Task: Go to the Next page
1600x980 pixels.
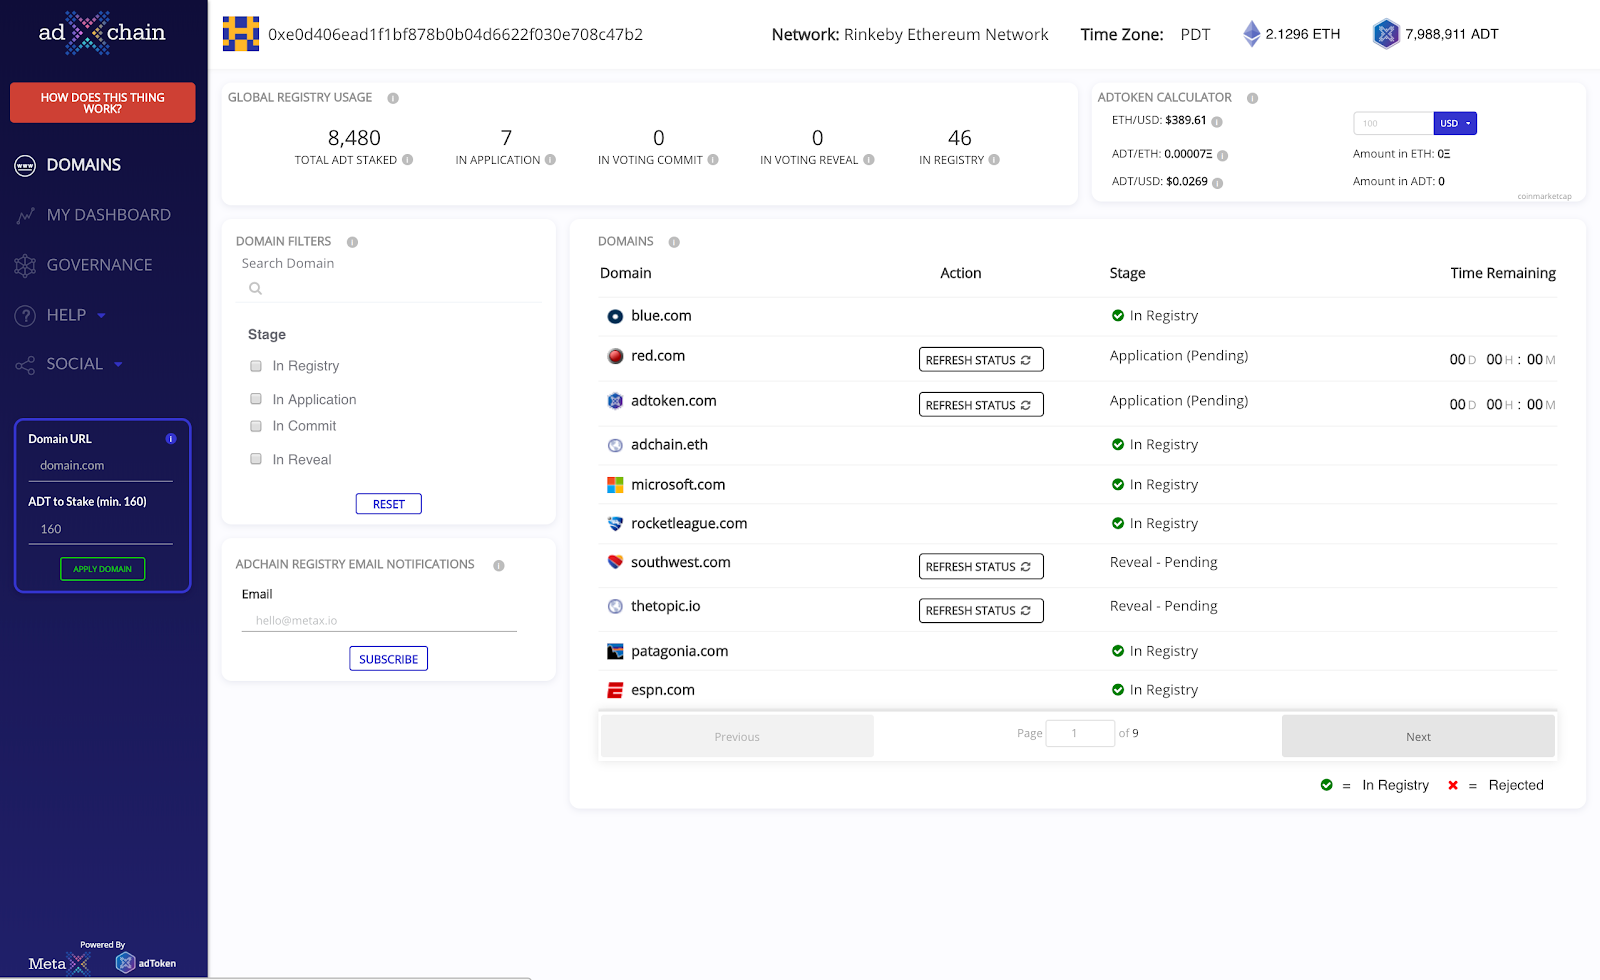Action: [x=1418, y=736]
